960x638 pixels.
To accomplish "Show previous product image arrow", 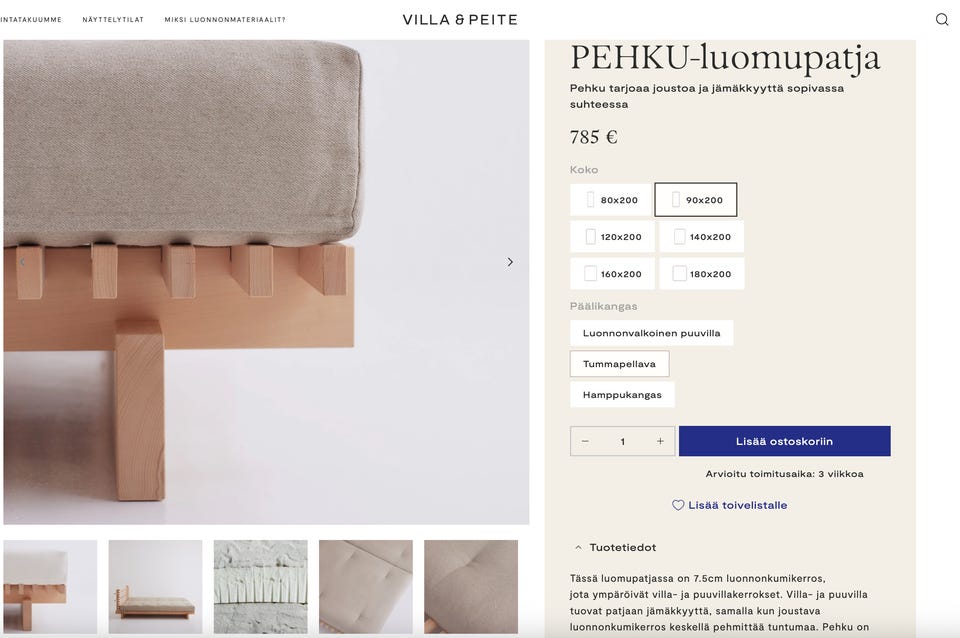I will 22,262.
